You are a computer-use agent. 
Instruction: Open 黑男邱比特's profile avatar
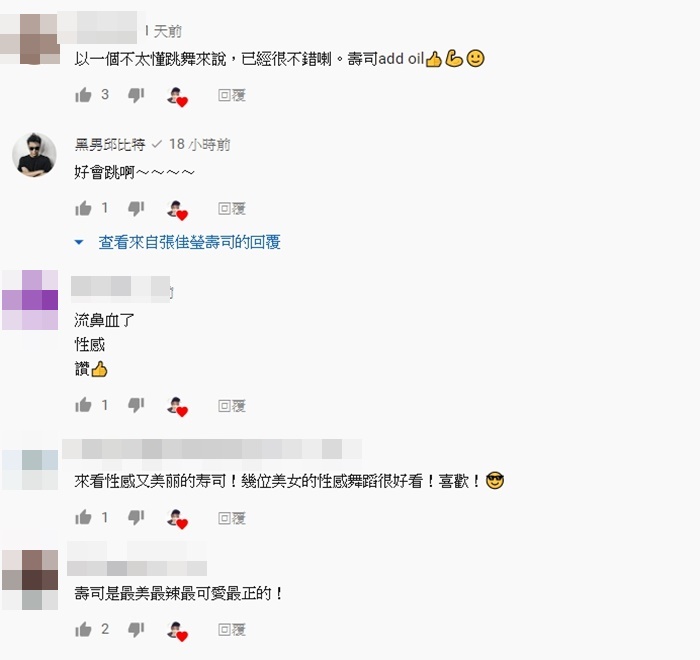tap(34, 155)
